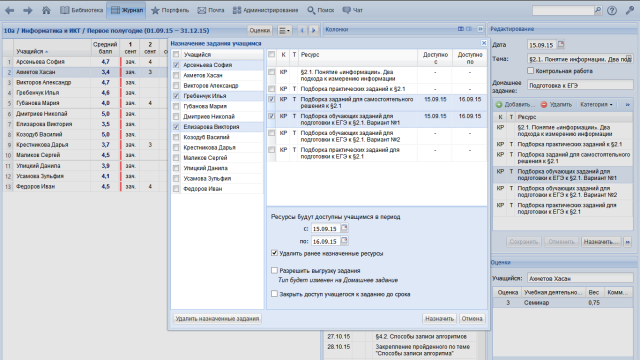Click the Назначить button in the dialog
This screenshot has width=640, height=360.
click(439, 318)
